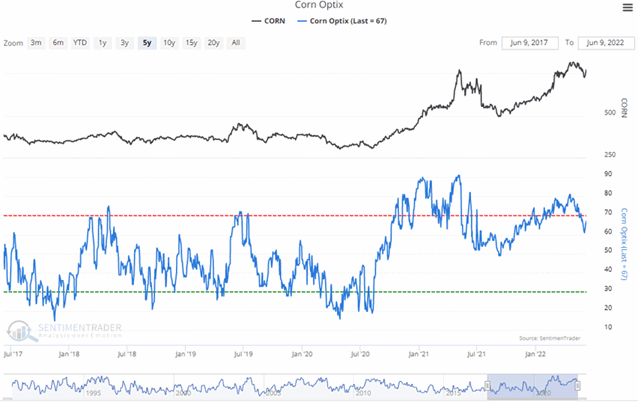Switch to the 15y zoom range

(x=191, y=43)
